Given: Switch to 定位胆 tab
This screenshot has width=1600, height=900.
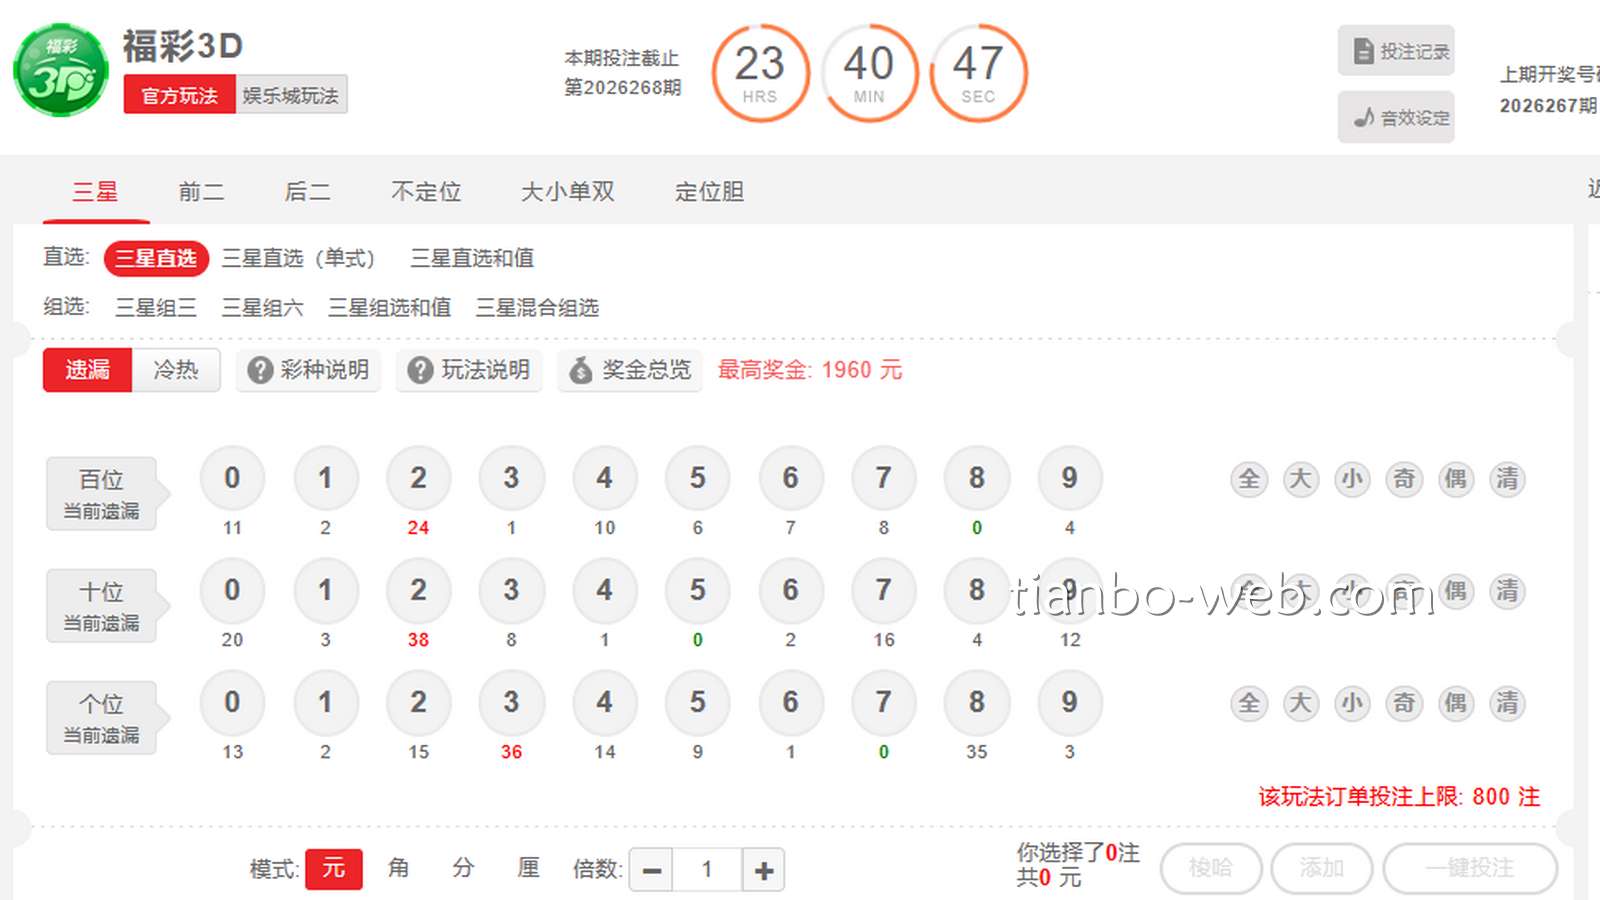Looking at the screenshot, I should [x=709, y=191].
